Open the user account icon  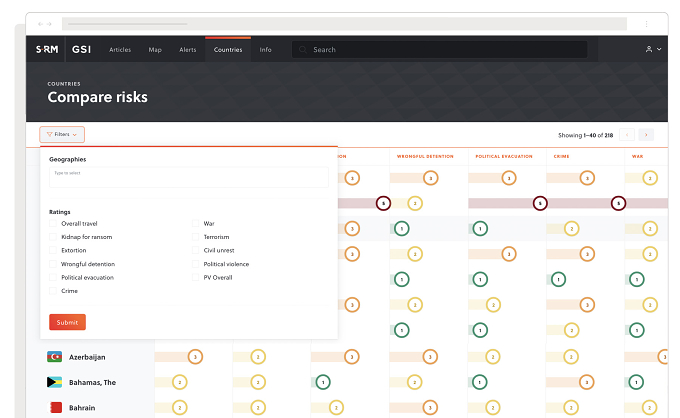click(649, 49)
